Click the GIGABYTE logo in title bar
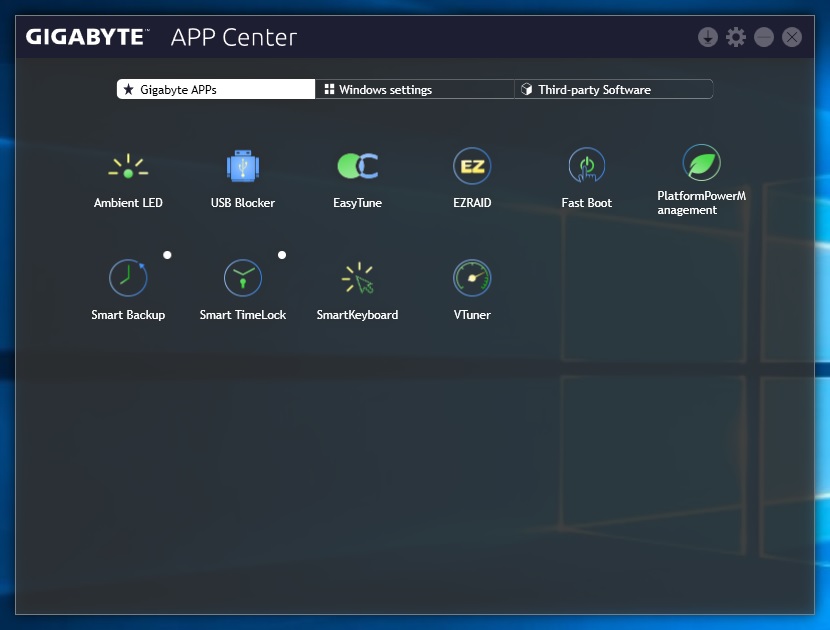This screenshot has height=630, width=830. point(87,37)
